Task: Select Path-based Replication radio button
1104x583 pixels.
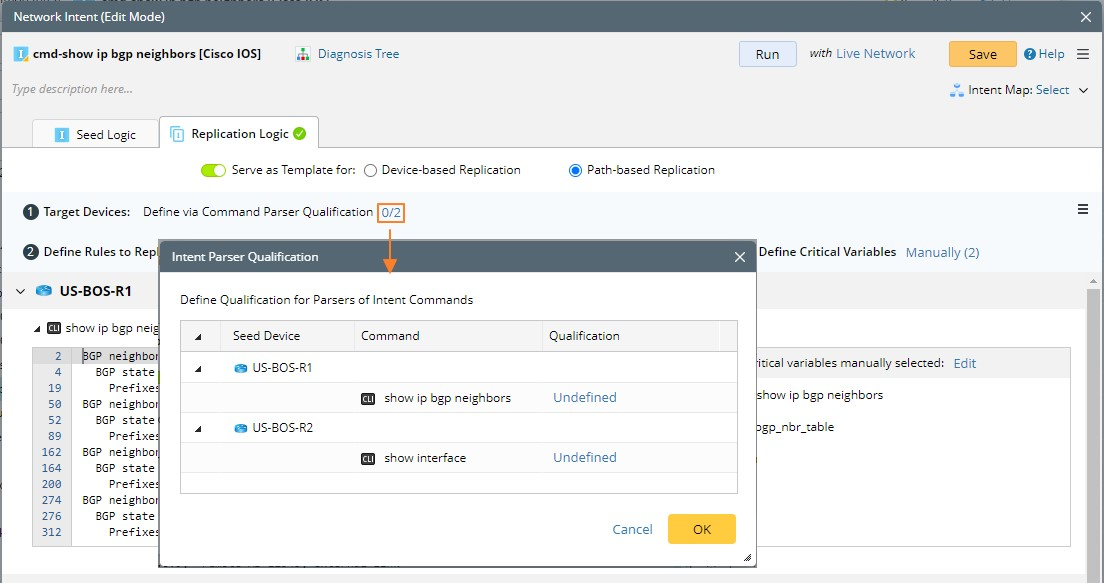Action: pos(575,170)
